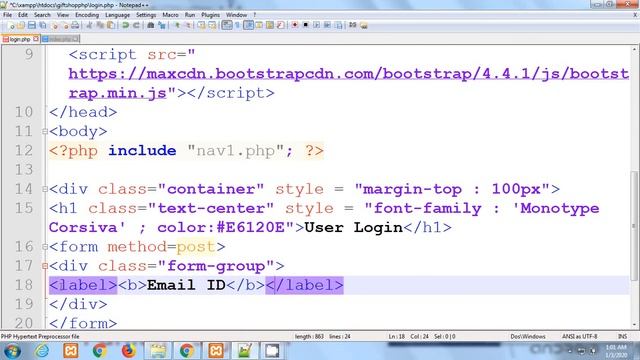Viewport: 640px width, 360px height.
Task: Click the Playback macro icon
Action: 316,25
